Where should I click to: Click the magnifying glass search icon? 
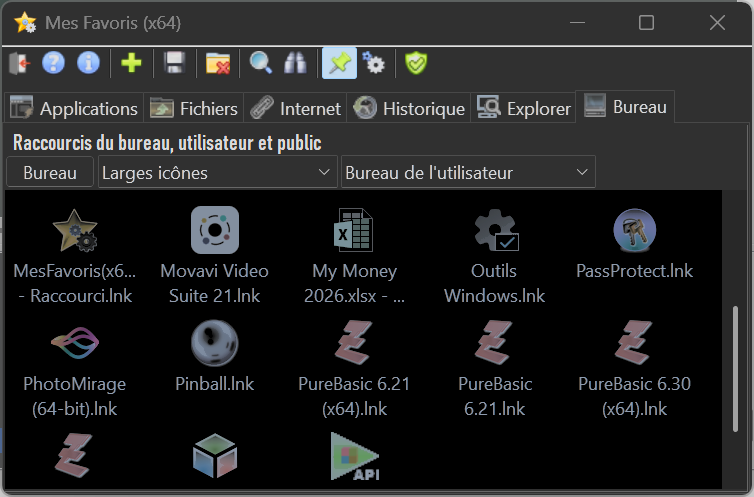(261, 64)
